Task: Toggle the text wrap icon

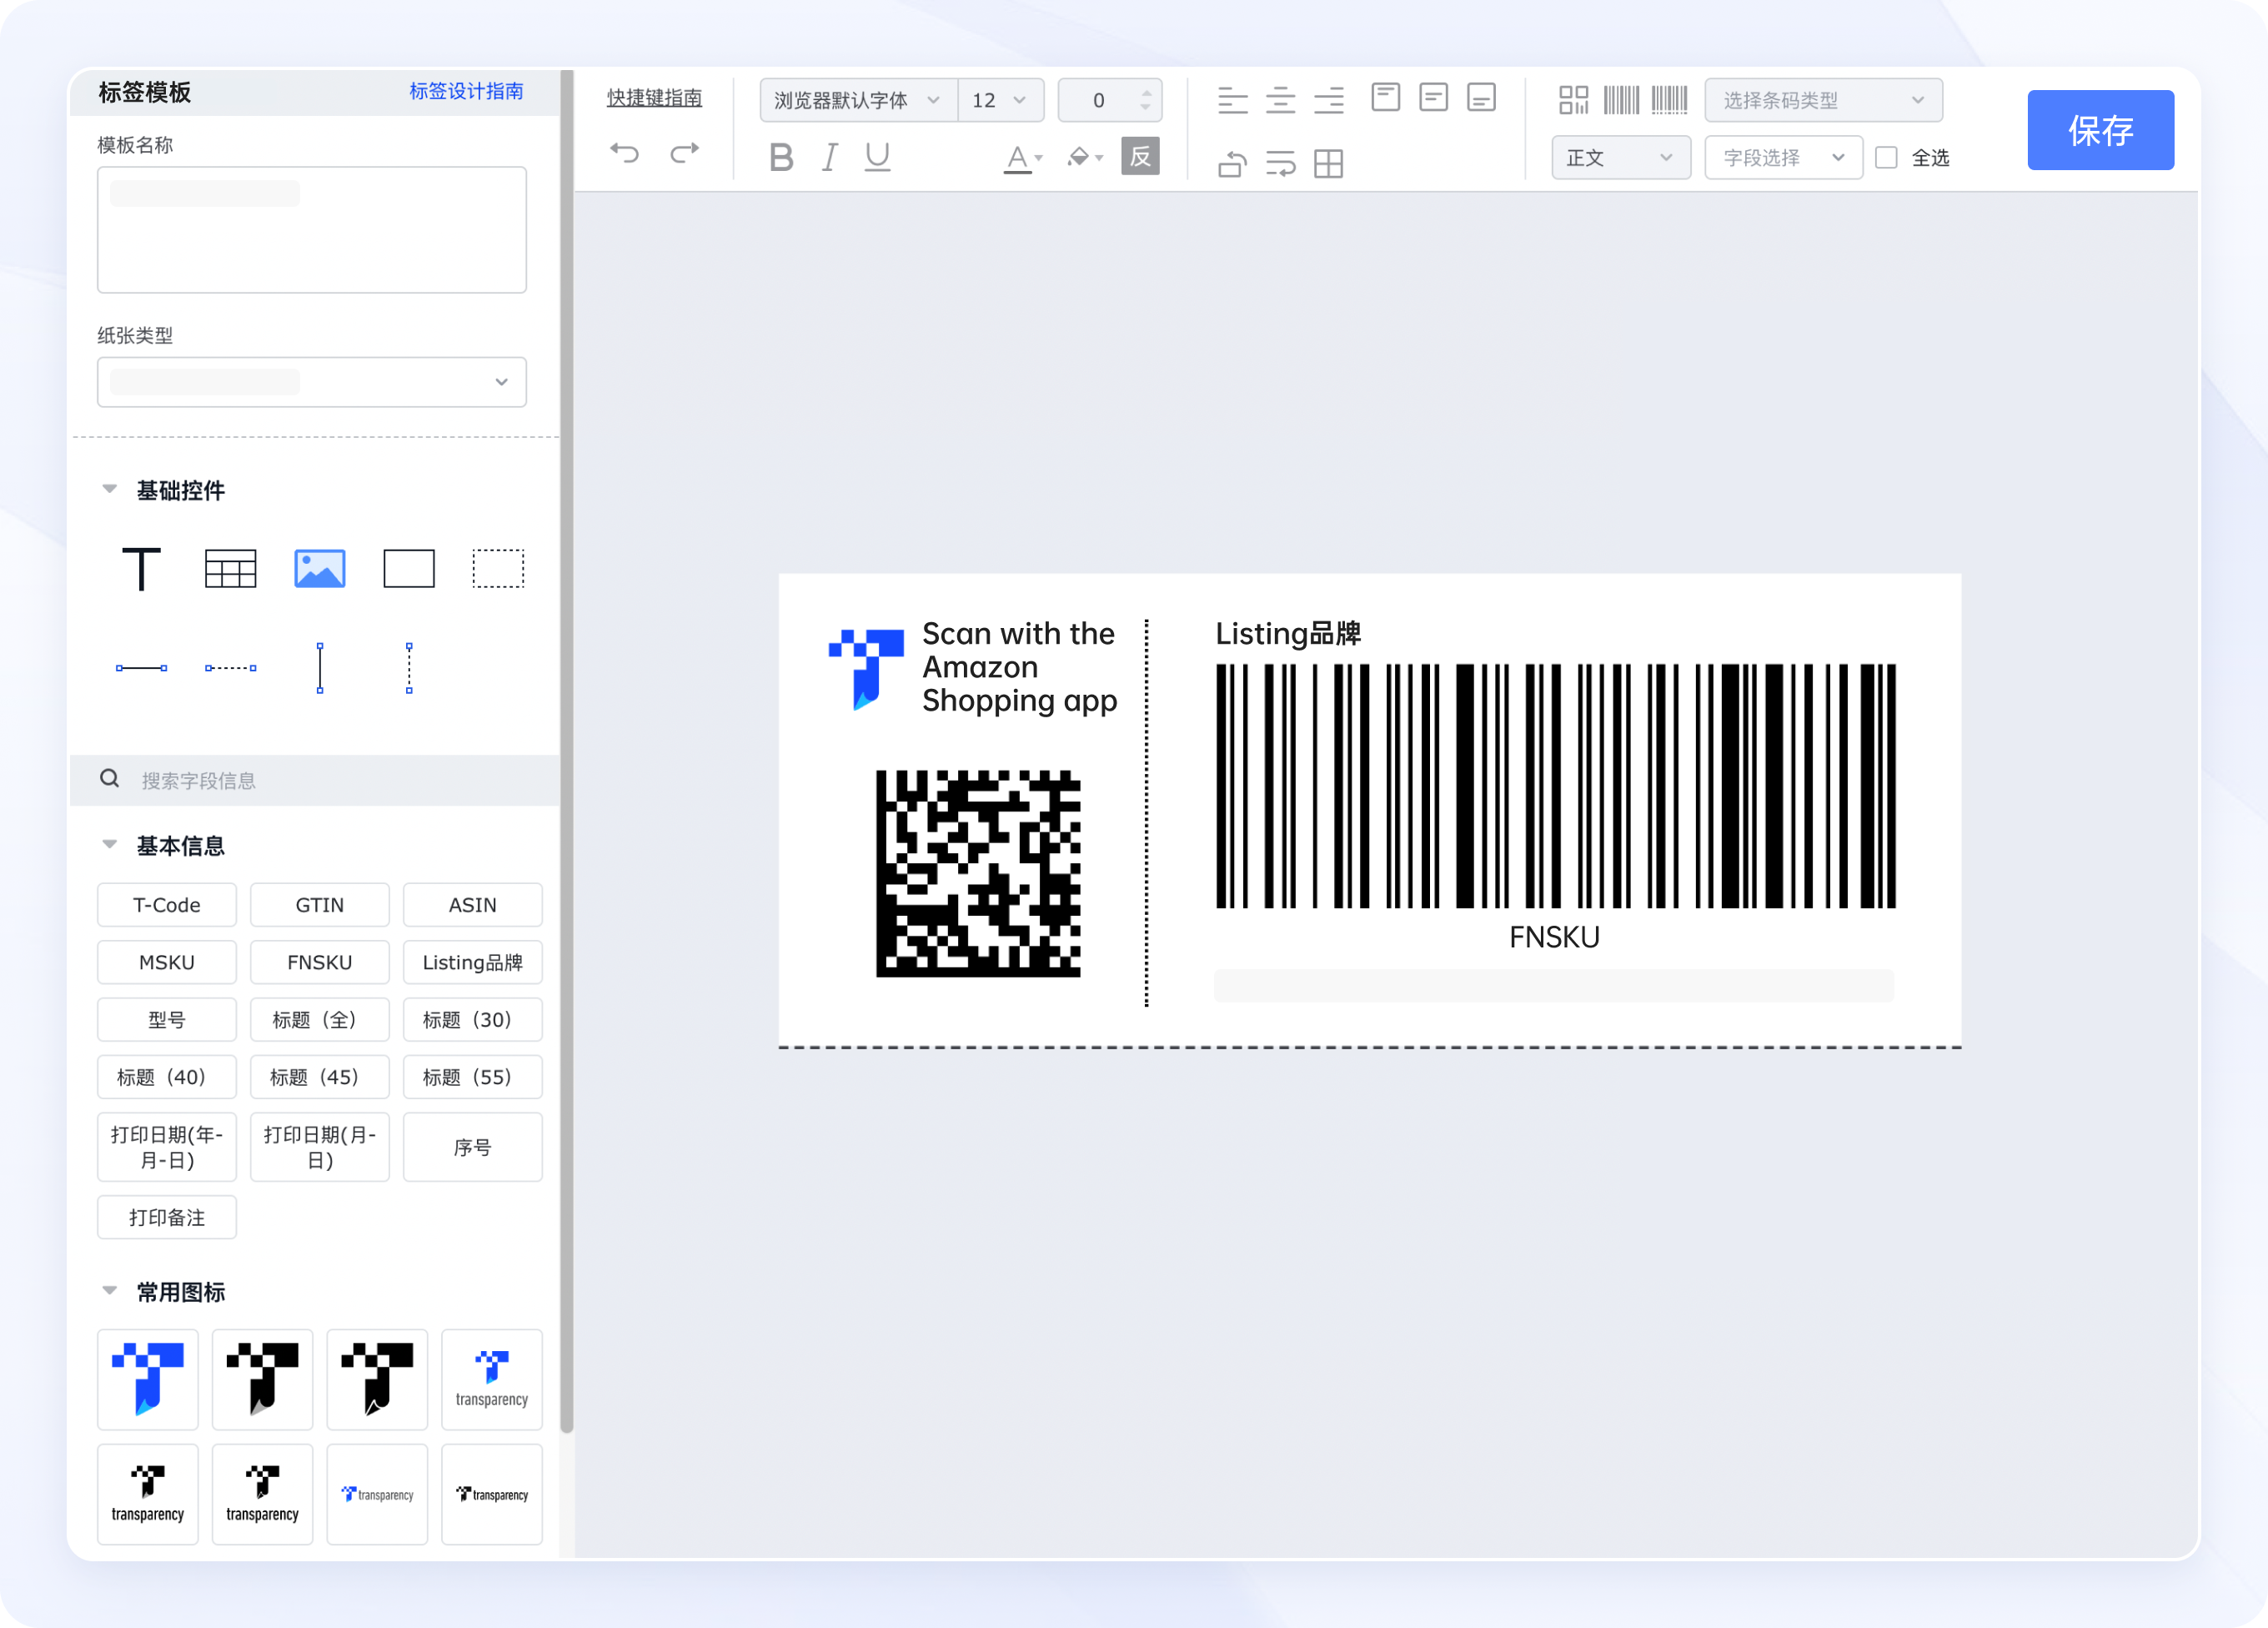Action: 1280,163
